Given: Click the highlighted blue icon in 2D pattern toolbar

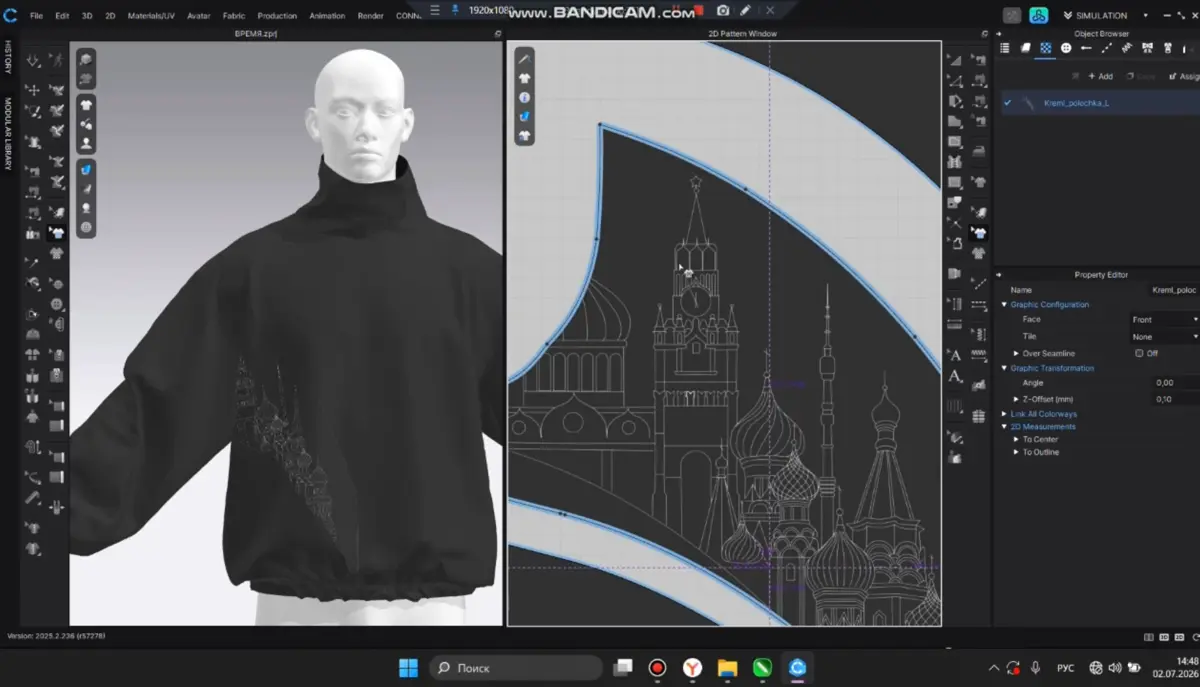Looking at the screenshot, I should 524,117.
